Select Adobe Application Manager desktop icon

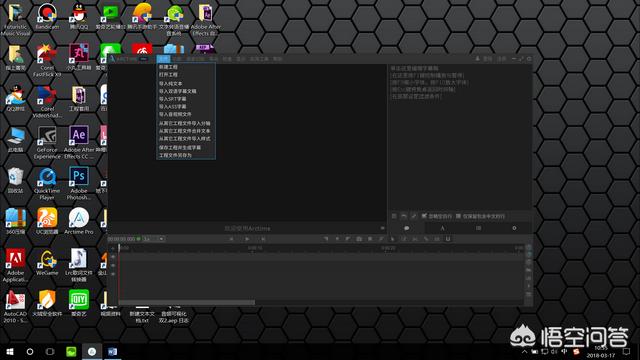[x=16, y=266]
